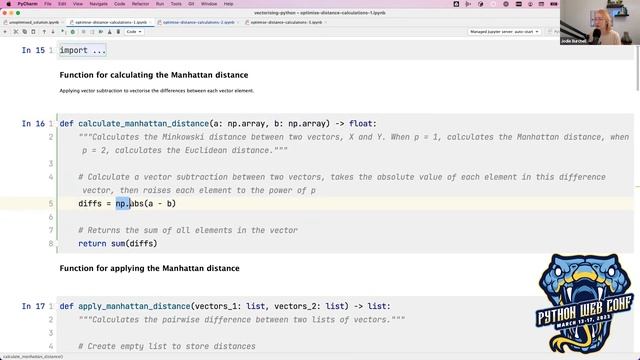Open the Apple menu
Viewport: 640px width, 360px height.
click(x=9, y=4)
